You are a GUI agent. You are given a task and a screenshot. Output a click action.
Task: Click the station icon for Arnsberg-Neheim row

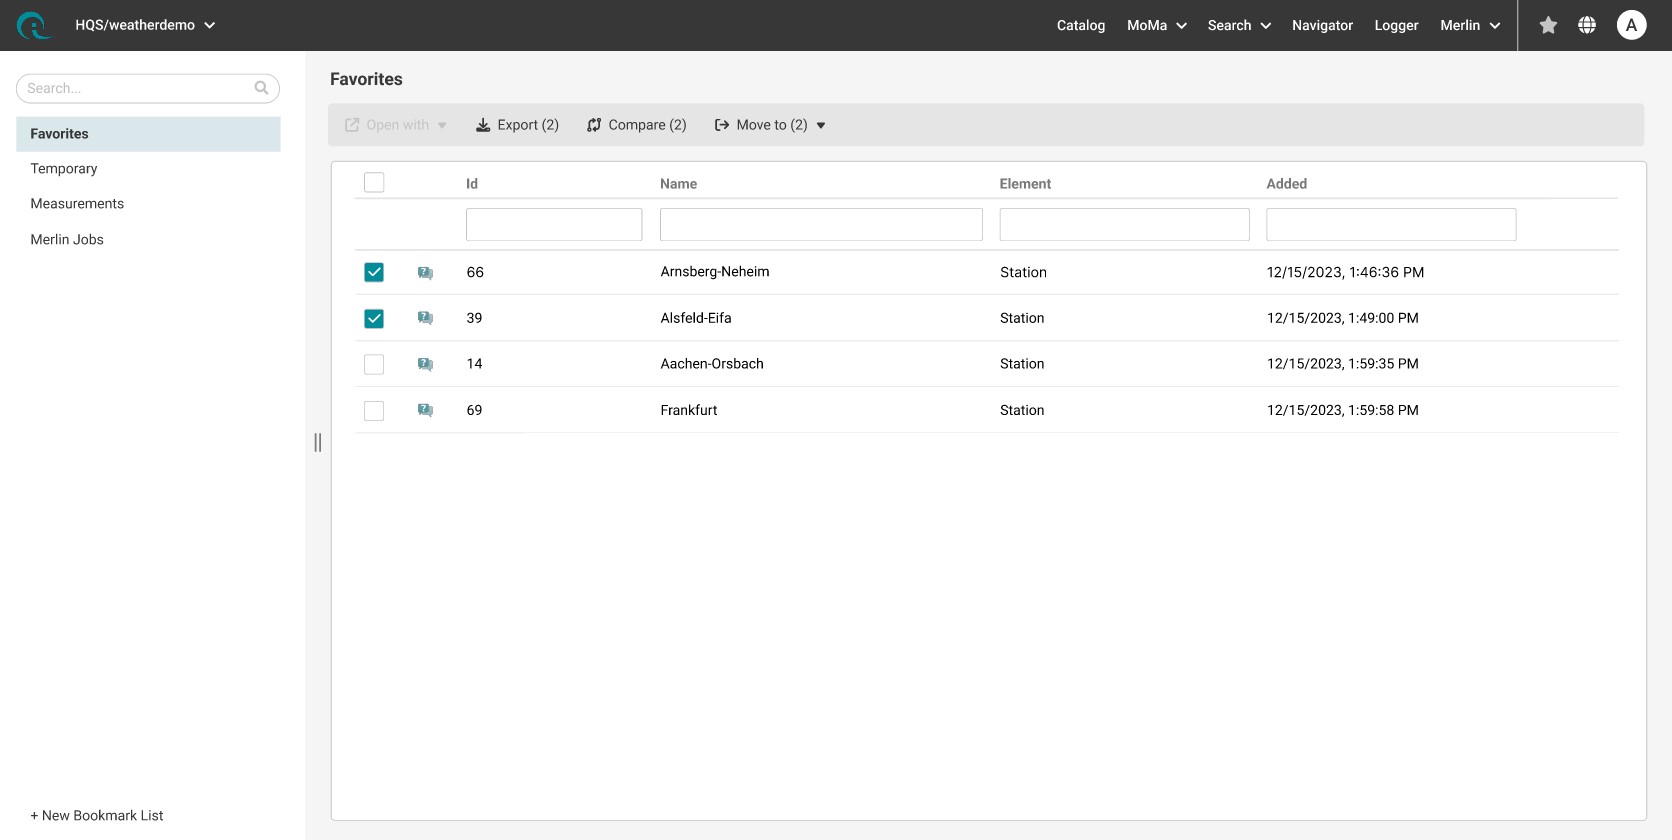(x=425, y=272)
